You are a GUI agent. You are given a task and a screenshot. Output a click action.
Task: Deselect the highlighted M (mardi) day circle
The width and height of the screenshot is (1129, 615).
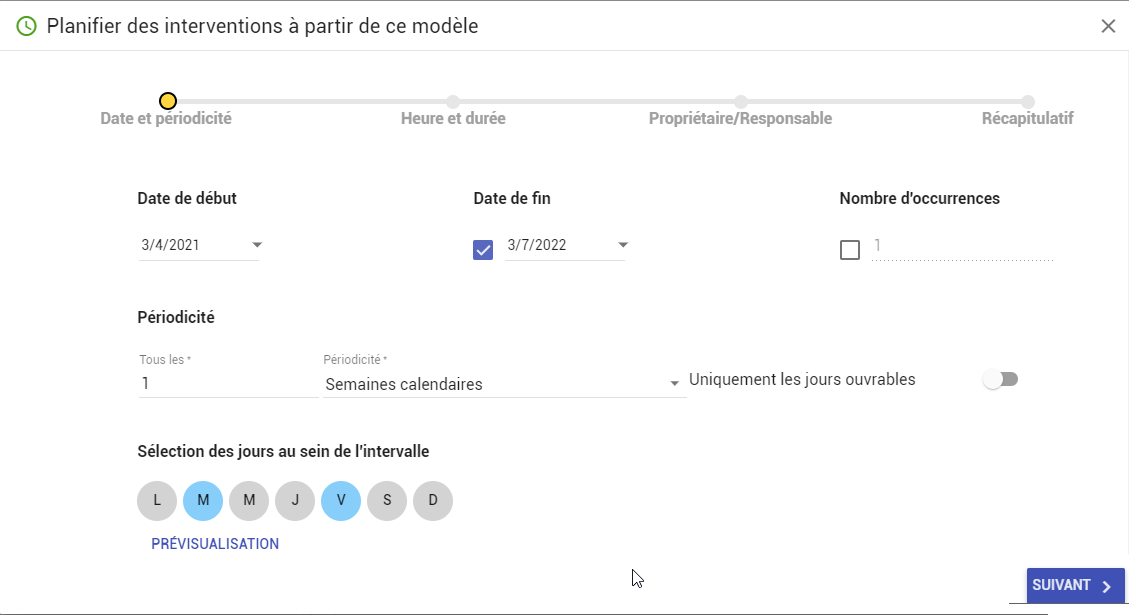point(203,500)
